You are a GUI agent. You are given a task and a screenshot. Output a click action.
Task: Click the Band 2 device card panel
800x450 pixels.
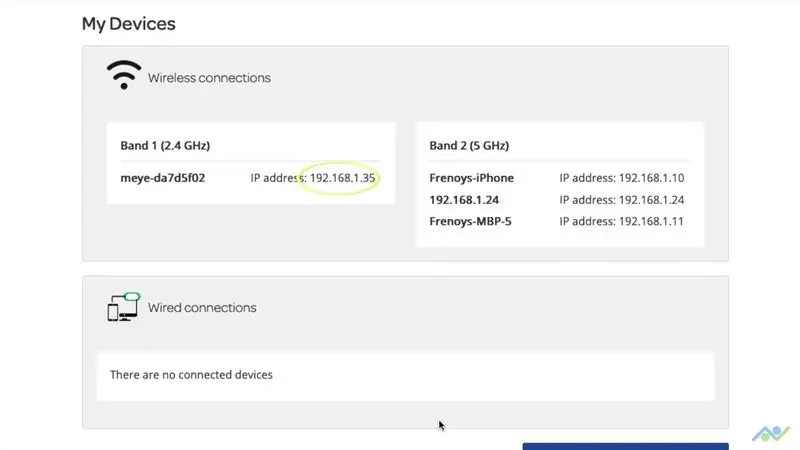(560, 185)
